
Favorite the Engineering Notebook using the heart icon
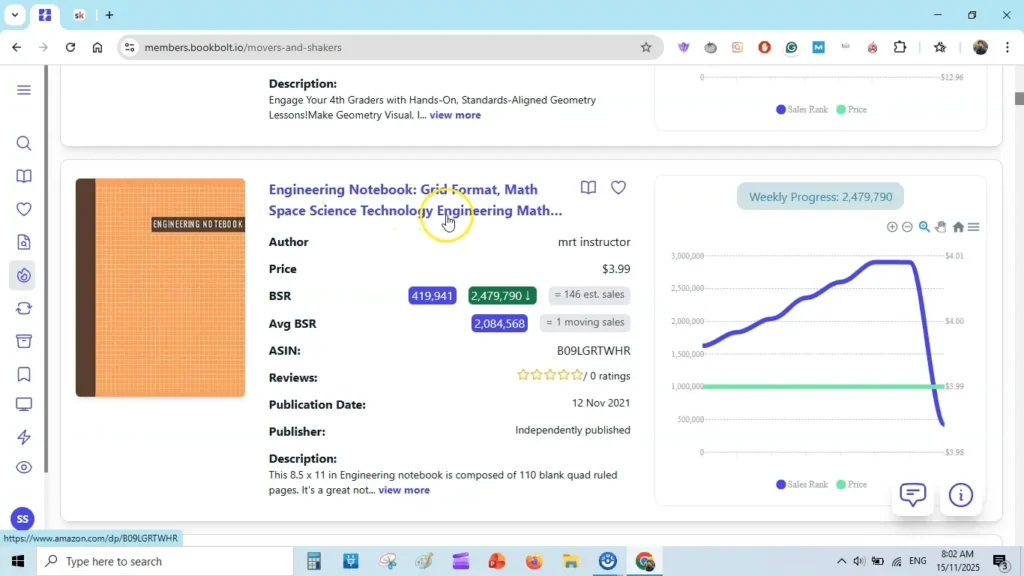[618, 187]
